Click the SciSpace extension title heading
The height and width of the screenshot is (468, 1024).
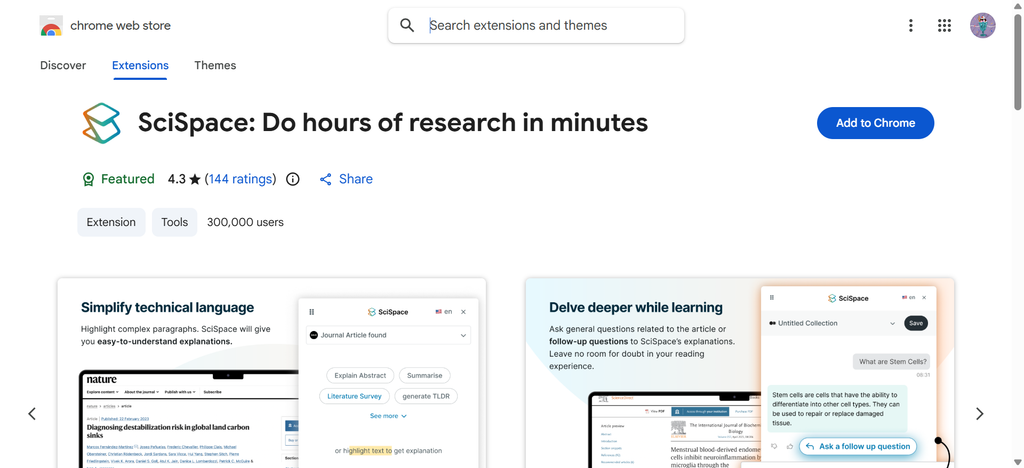[x=392, y=123]
